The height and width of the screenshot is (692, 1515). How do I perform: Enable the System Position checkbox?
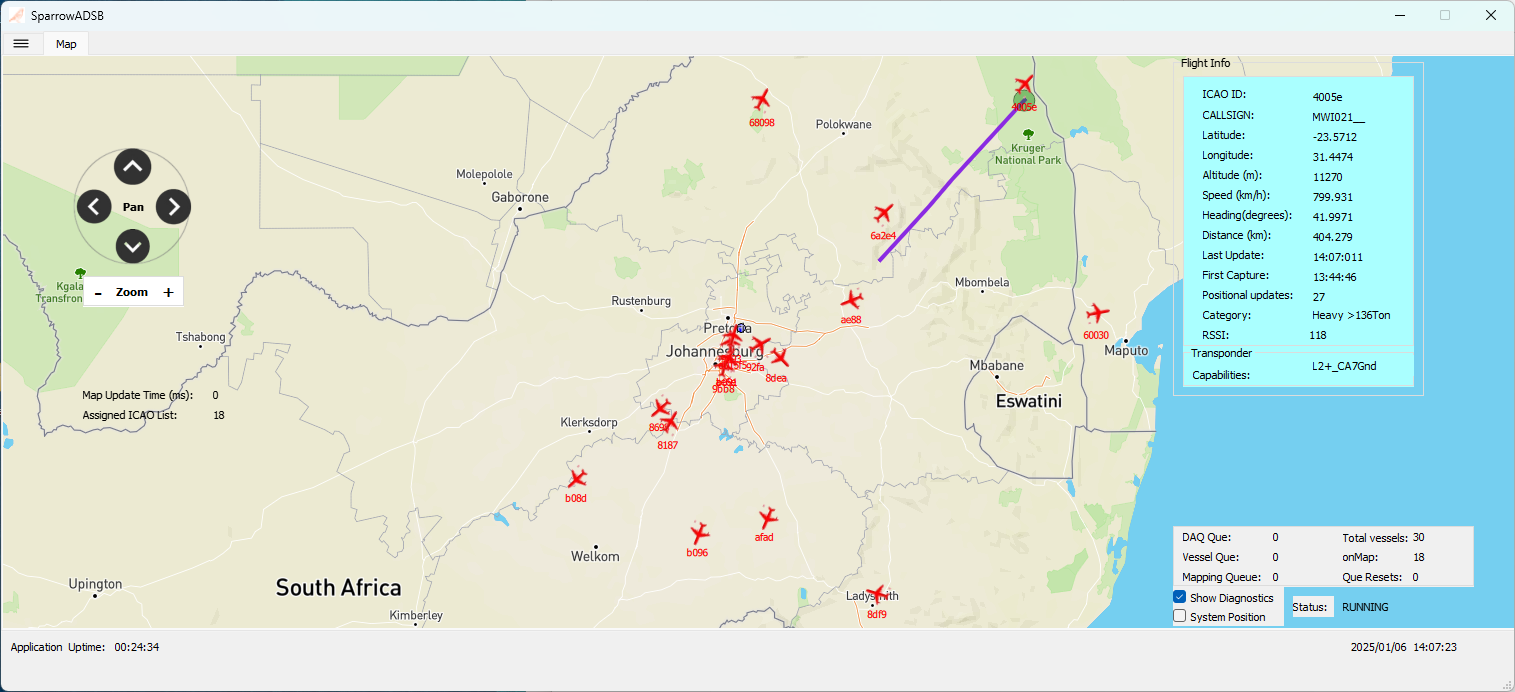(x=1180, y=616)
